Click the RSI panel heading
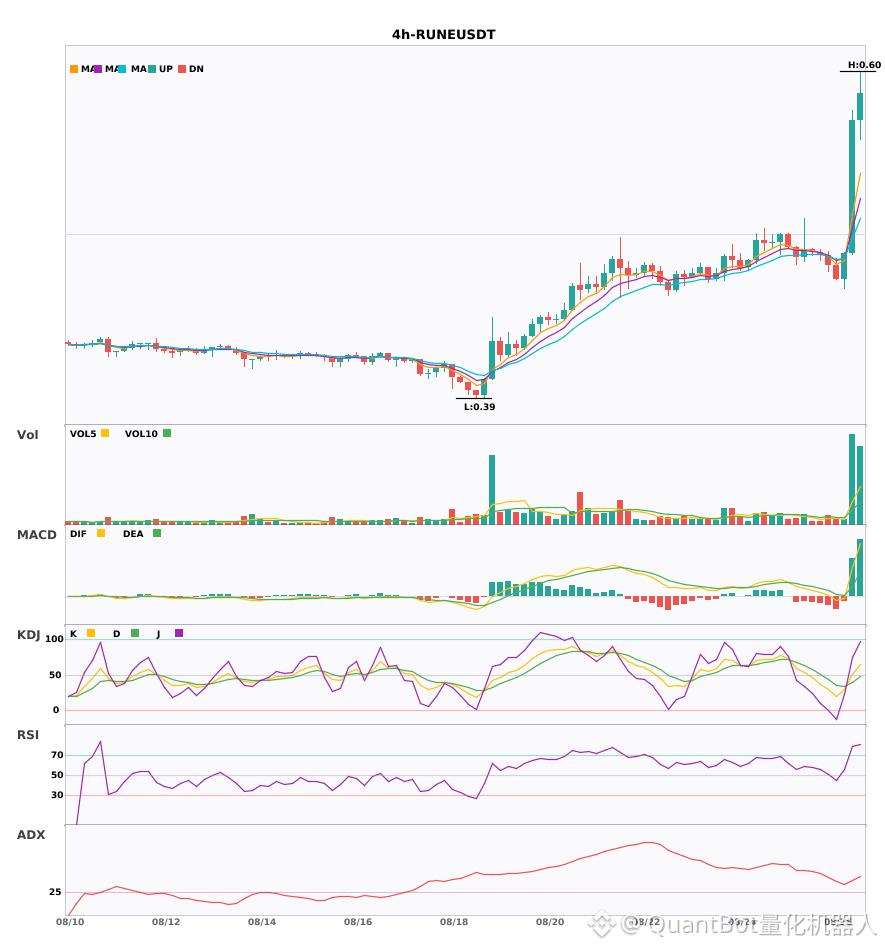The width and height of the screenshot is (885, 950). click(28, 735)
